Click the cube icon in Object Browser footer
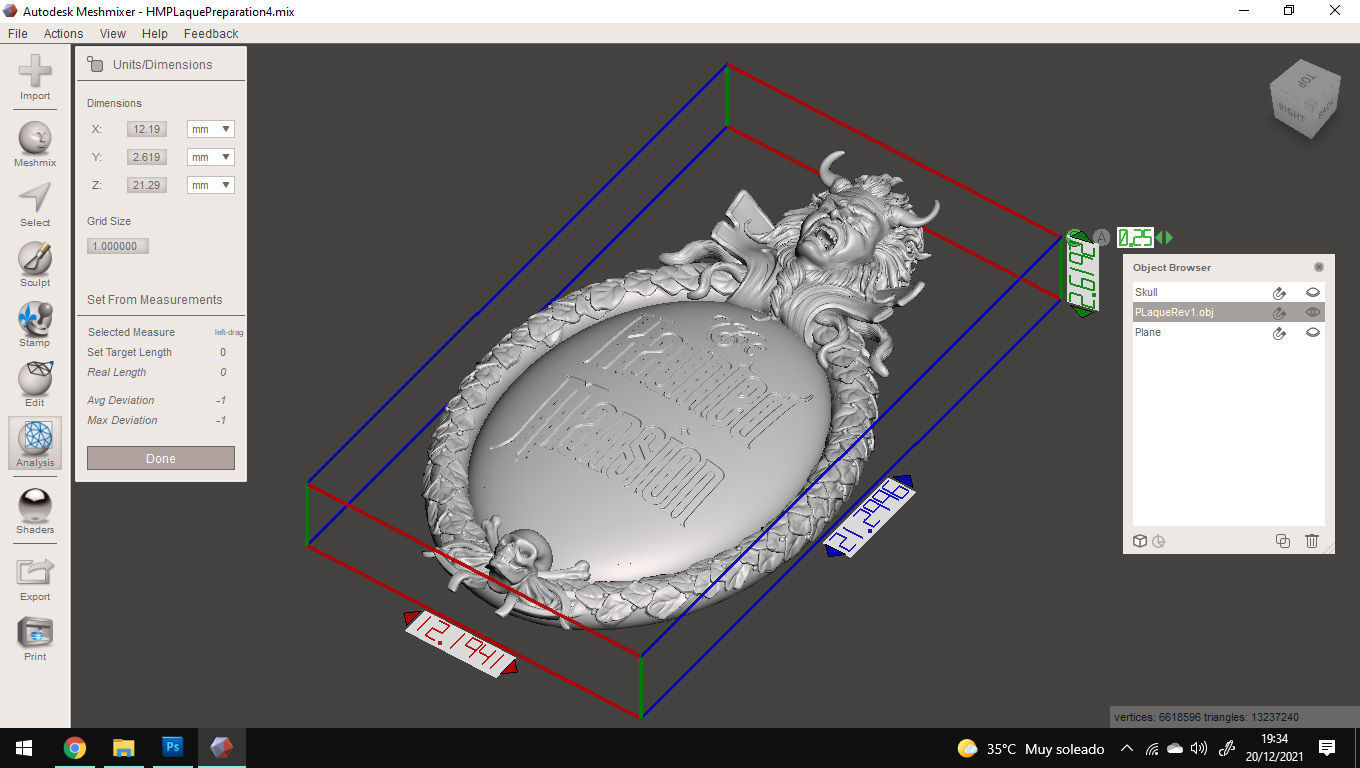The width and height of the screenshot is (1360, 768). click(x=1140, y=541)
